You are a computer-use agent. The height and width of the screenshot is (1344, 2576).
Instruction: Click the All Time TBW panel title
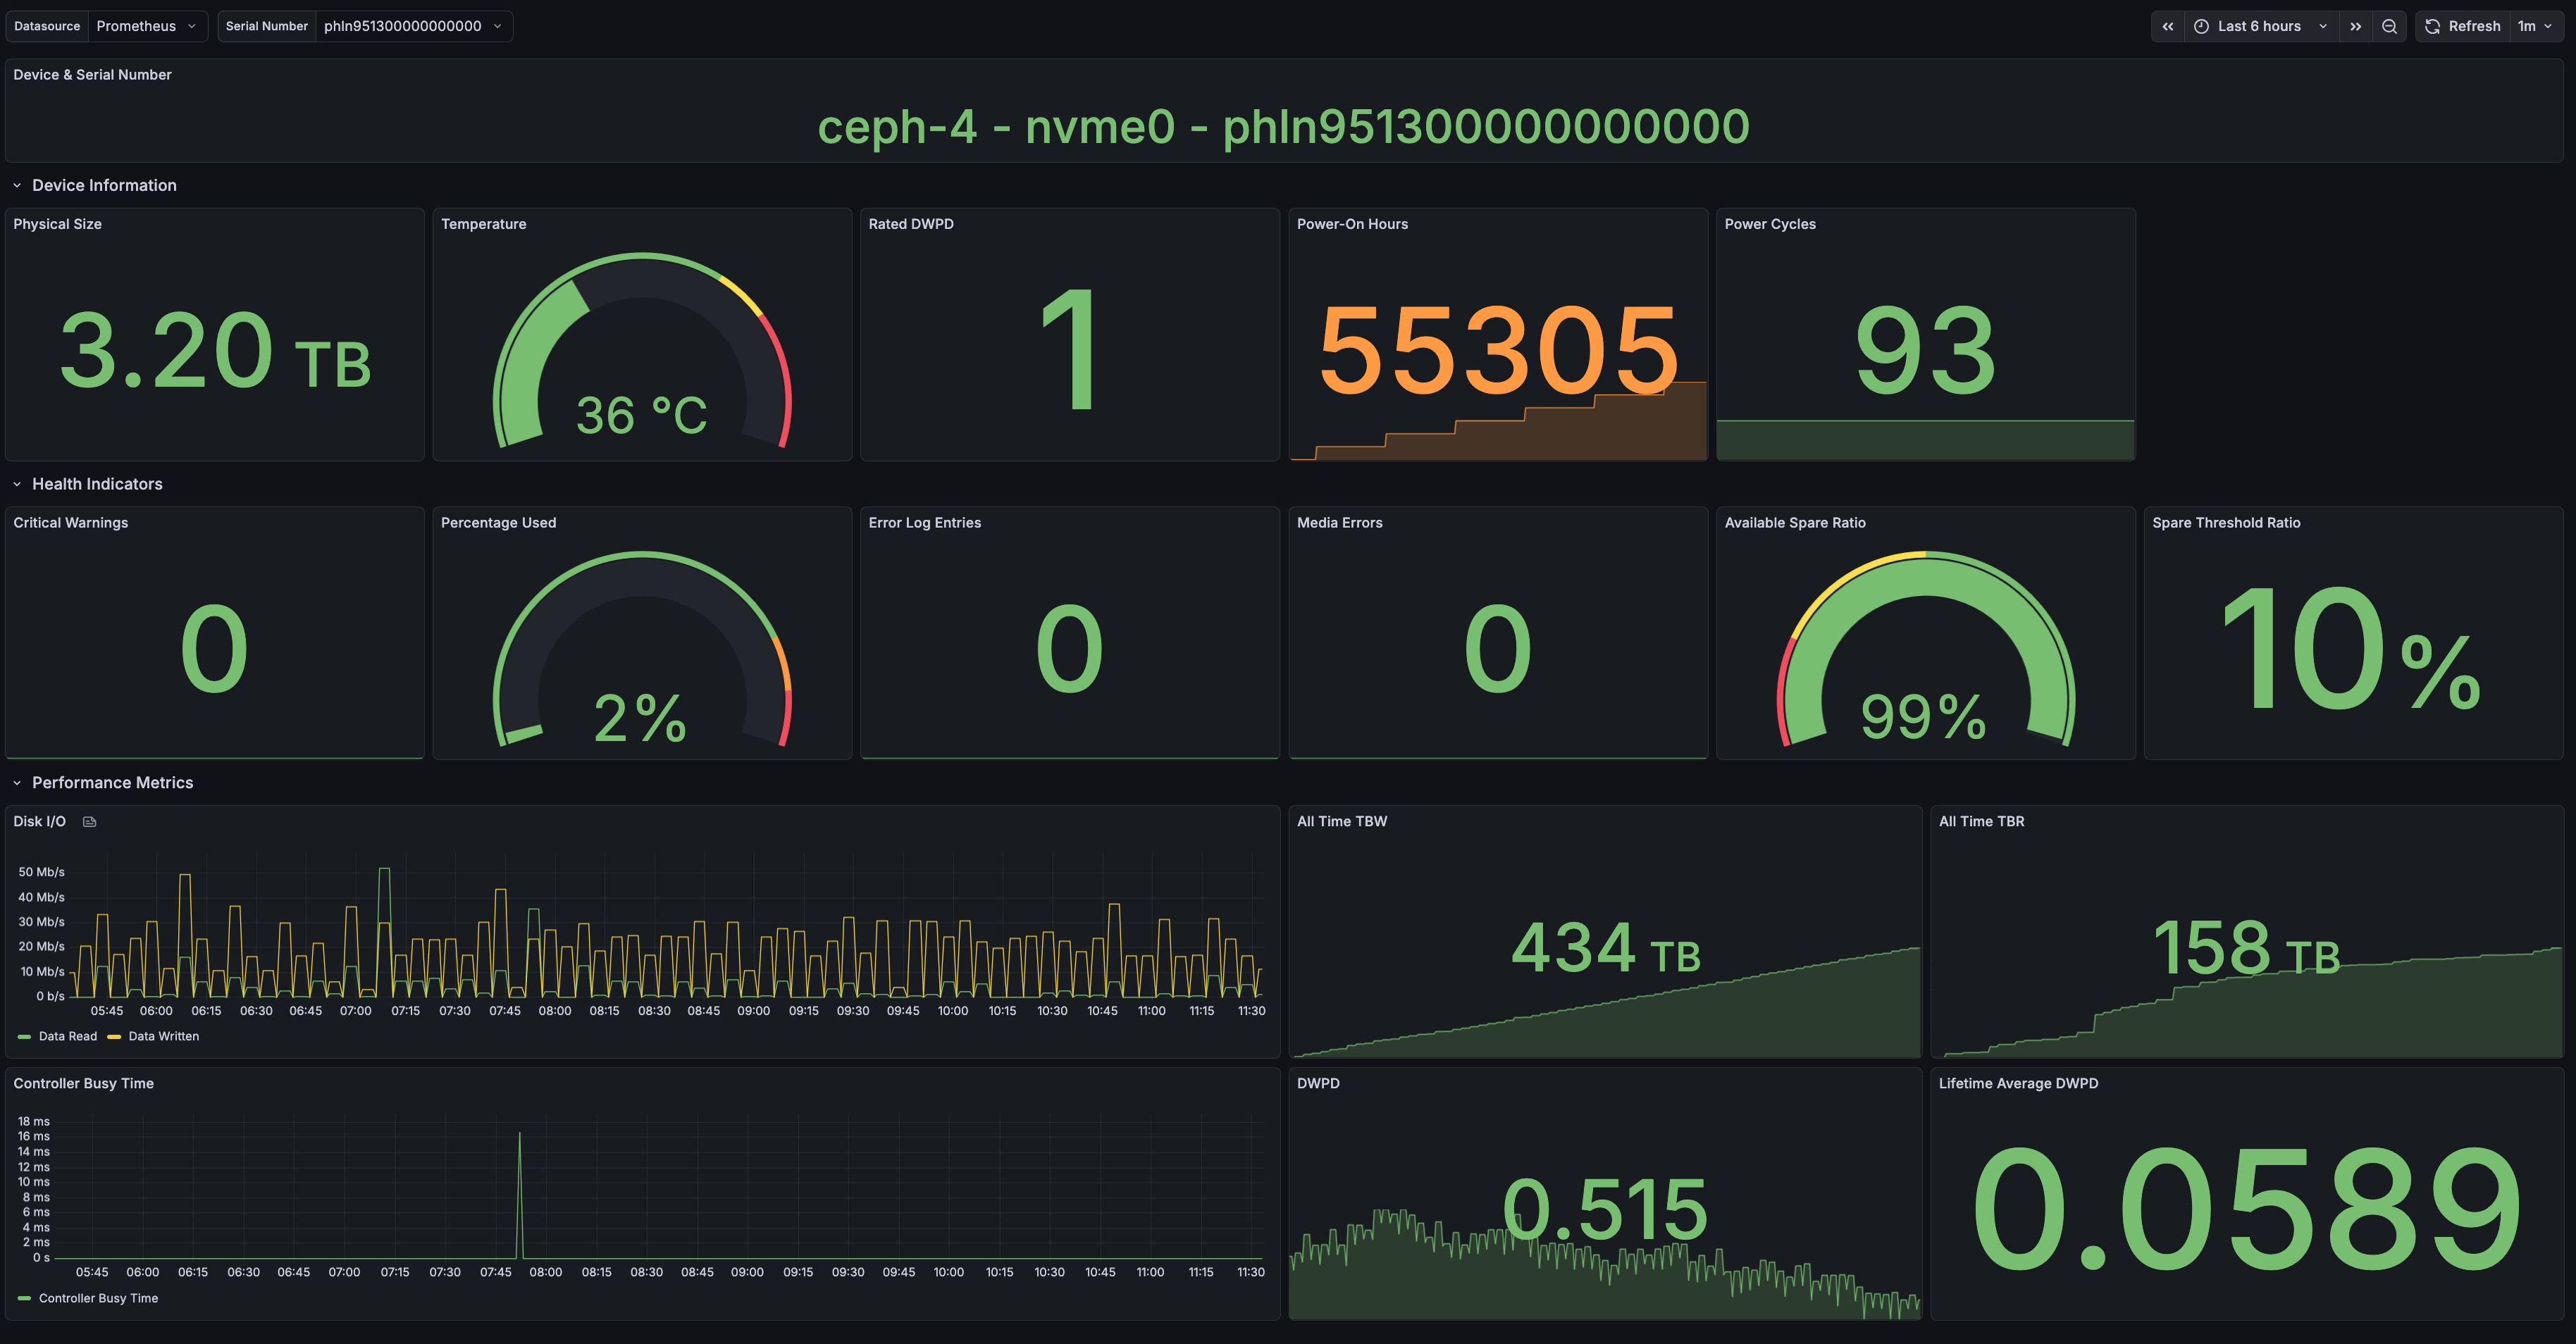click(1342, 822)
